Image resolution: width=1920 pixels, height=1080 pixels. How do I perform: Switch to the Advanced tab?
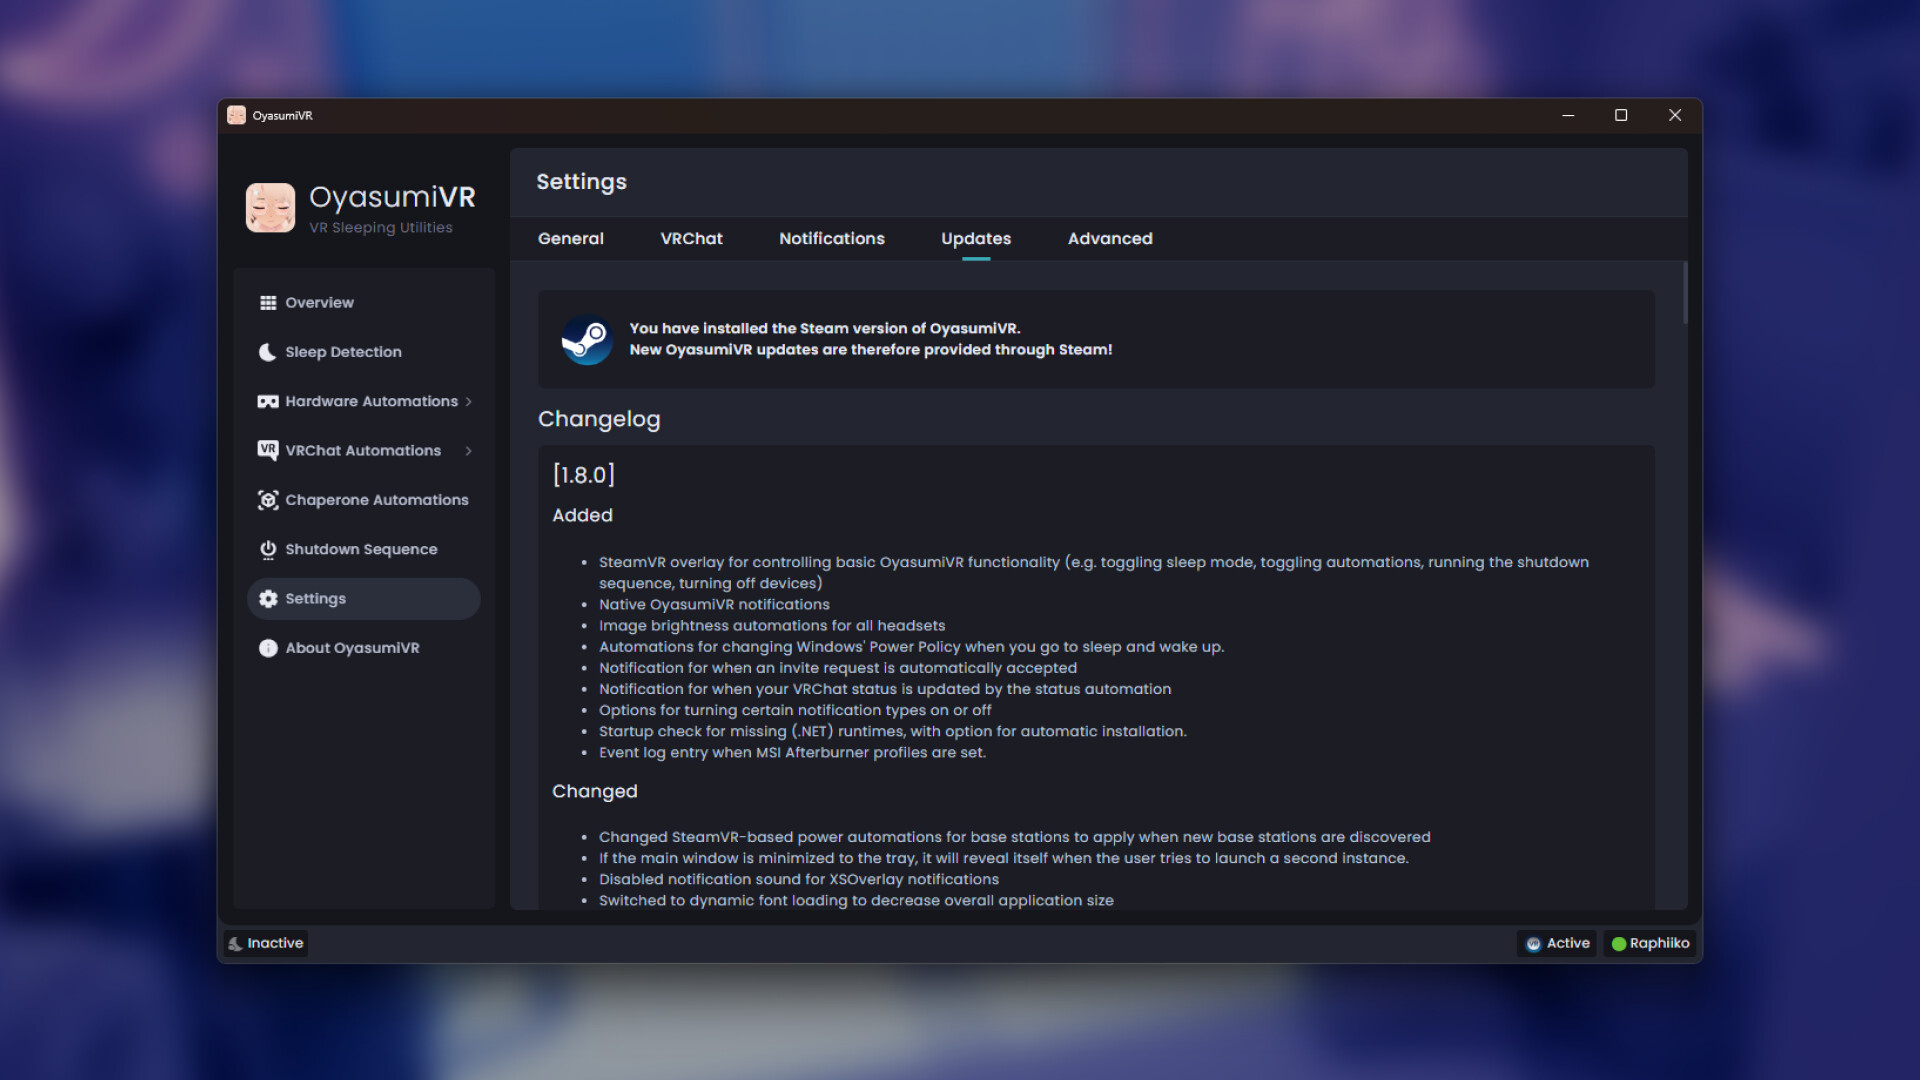pos(1110,238)
